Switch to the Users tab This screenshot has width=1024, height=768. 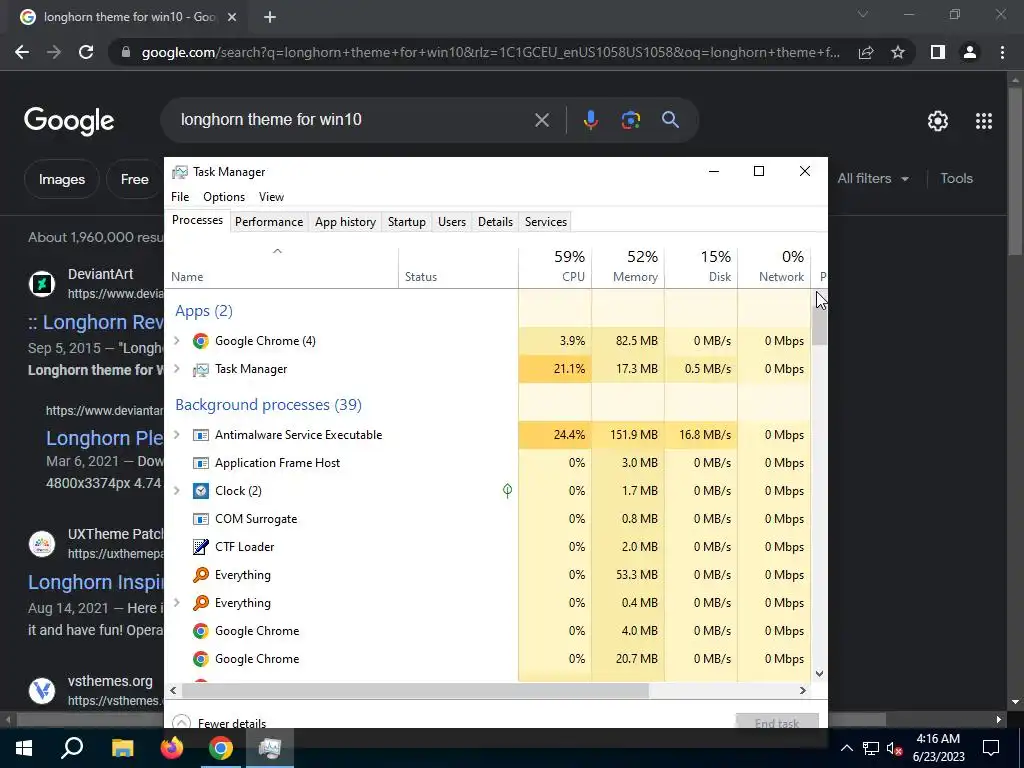click(452, 221)
